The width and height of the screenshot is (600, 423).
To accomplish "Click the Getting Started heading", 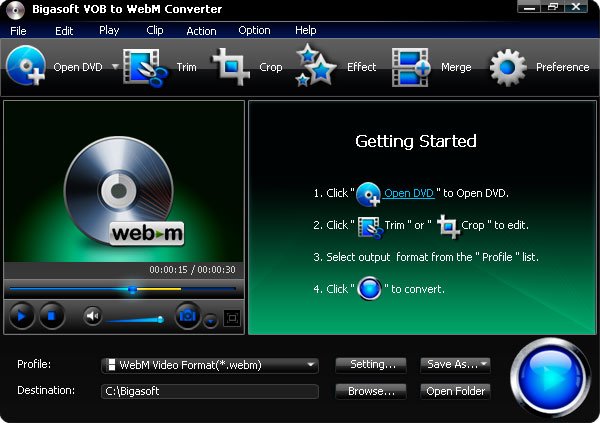I will click(x=416, y=141).
